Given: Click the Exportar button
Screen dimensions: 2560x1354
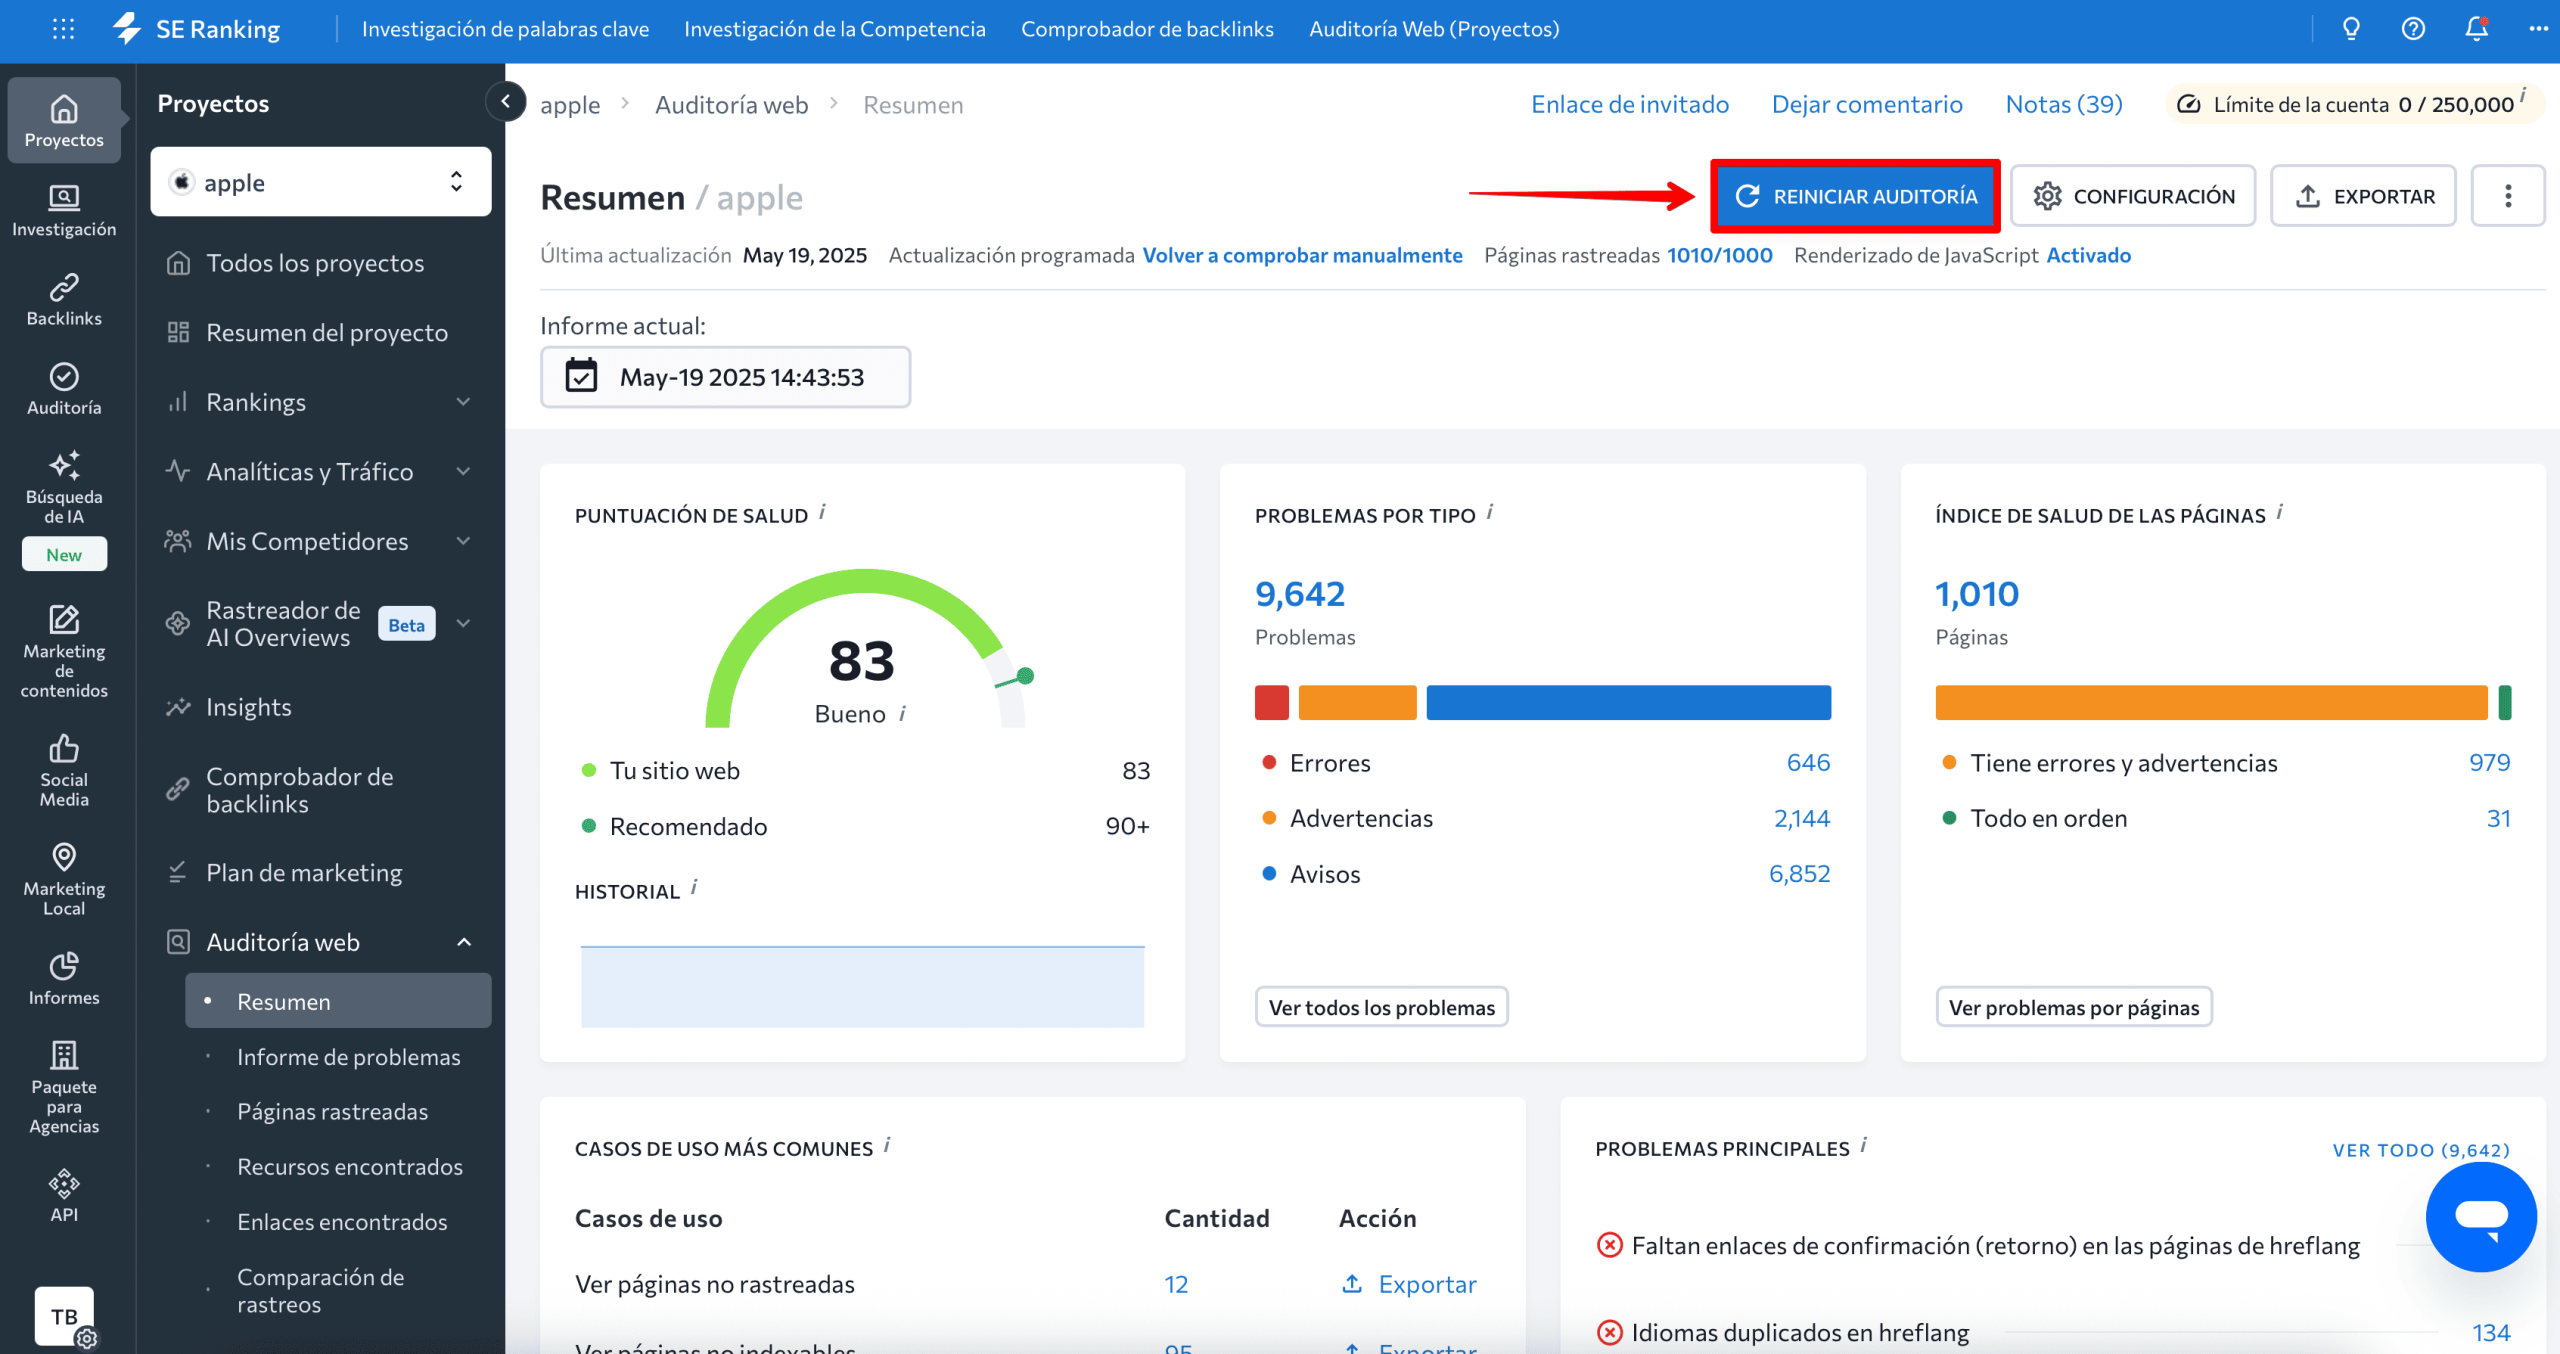Looking at the screenshot, I should point(2363,196).
